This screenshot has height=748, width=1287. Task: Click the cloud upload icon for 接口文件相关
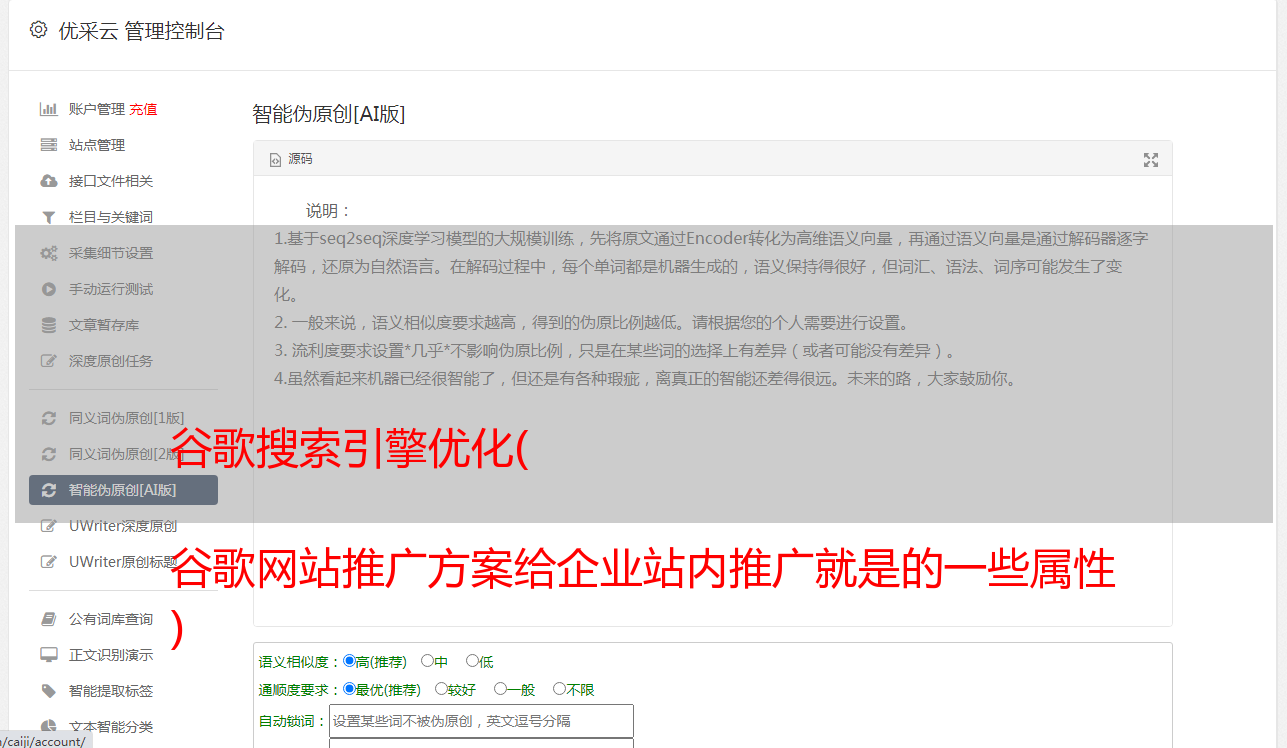[x=48, y=181]
